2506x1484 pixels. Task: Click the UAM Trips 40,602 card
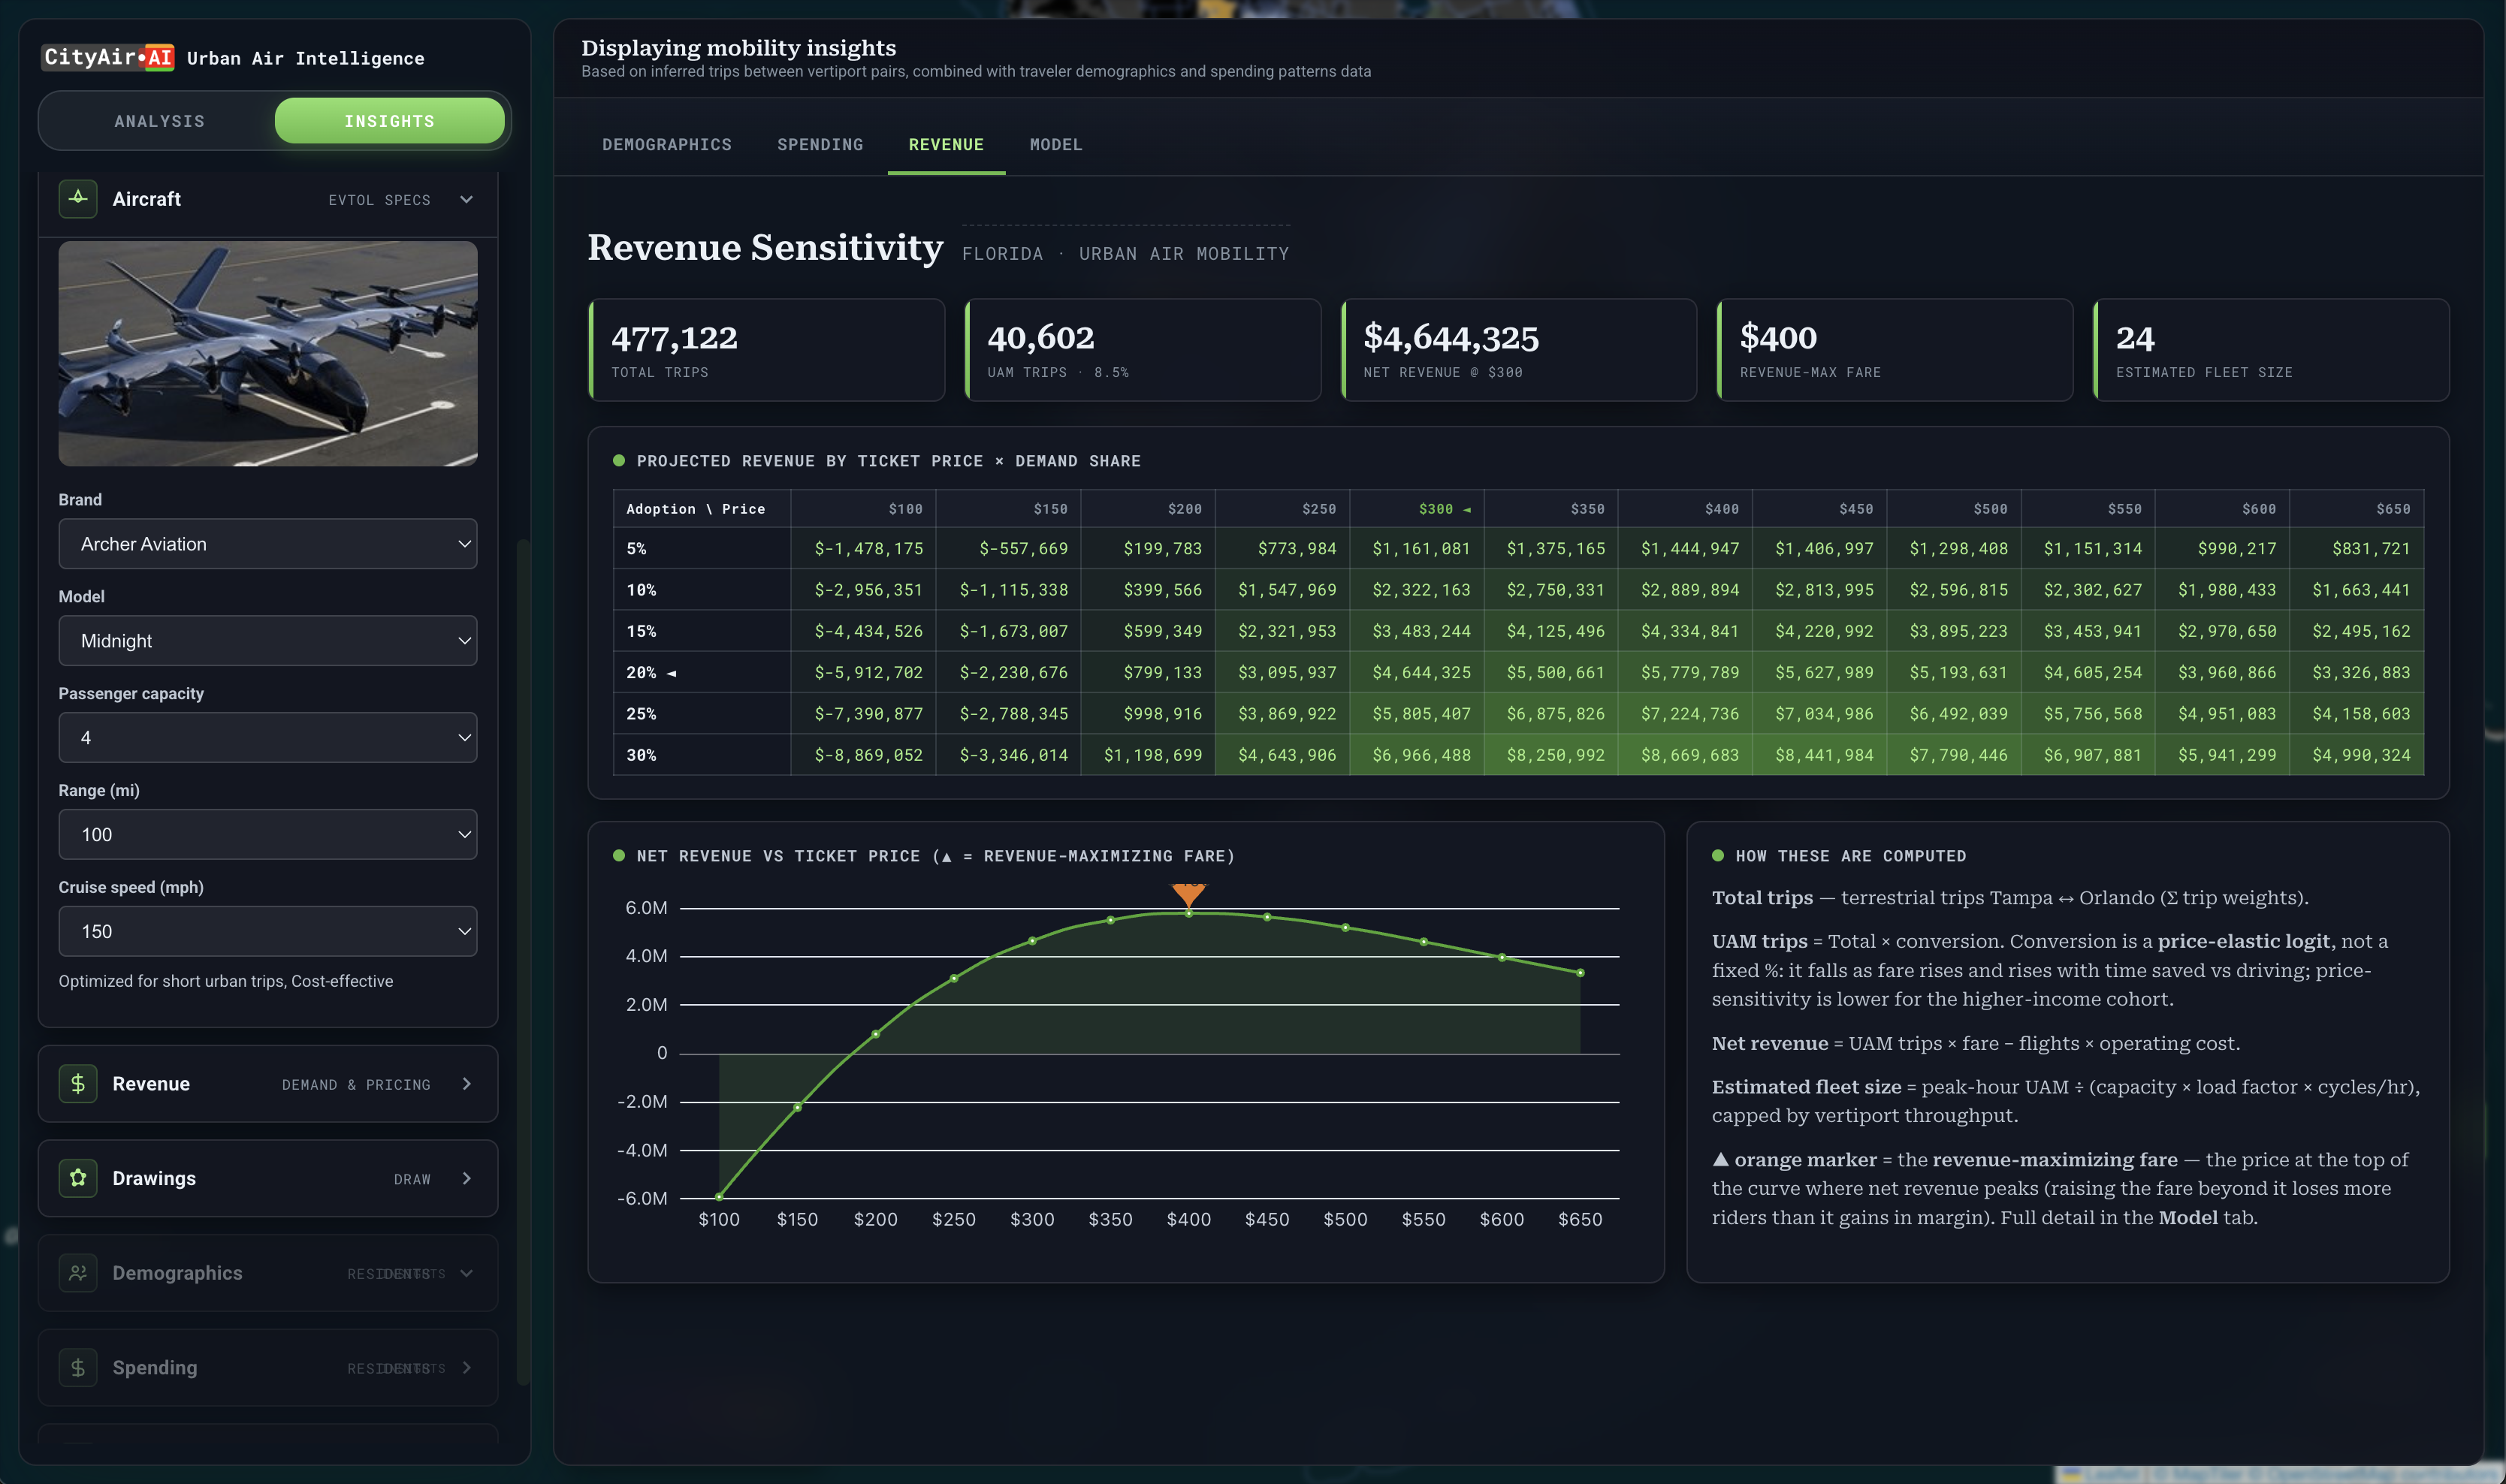click(1143, 350)
